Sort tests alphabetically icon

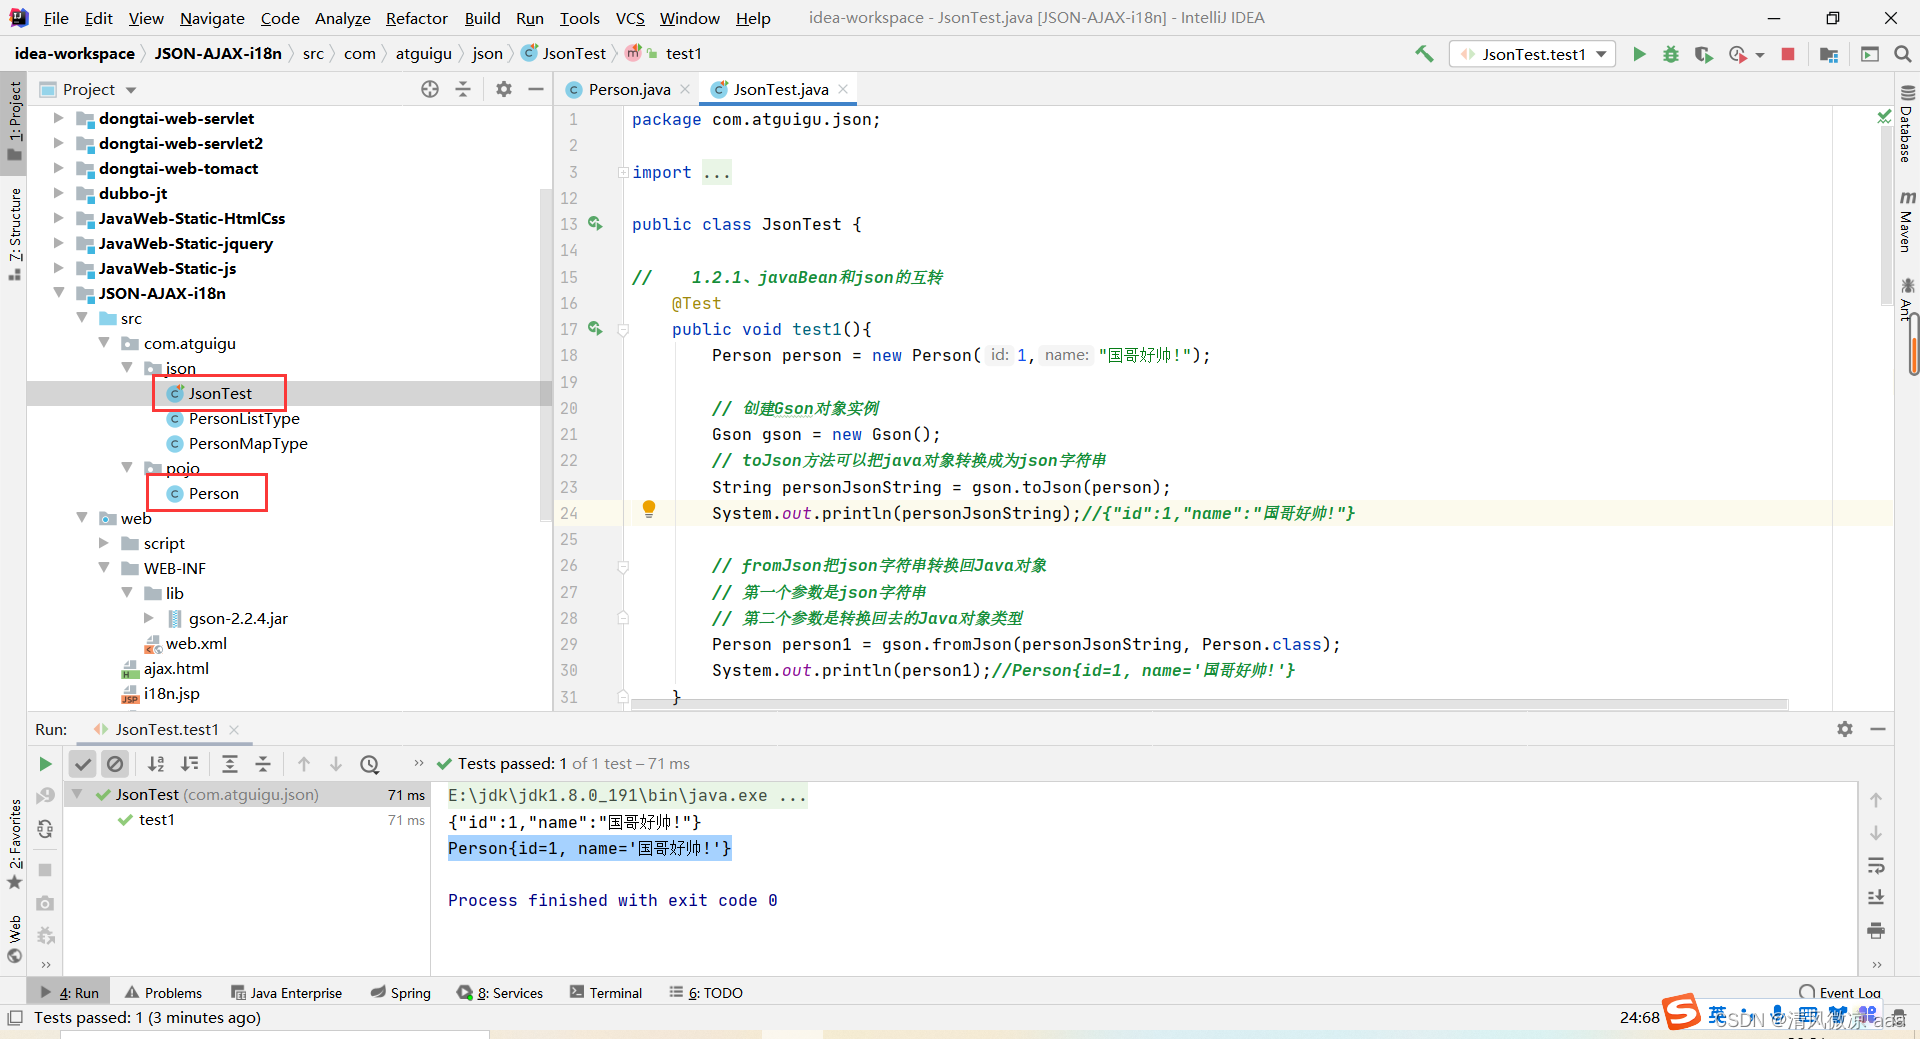coord(156,764)
